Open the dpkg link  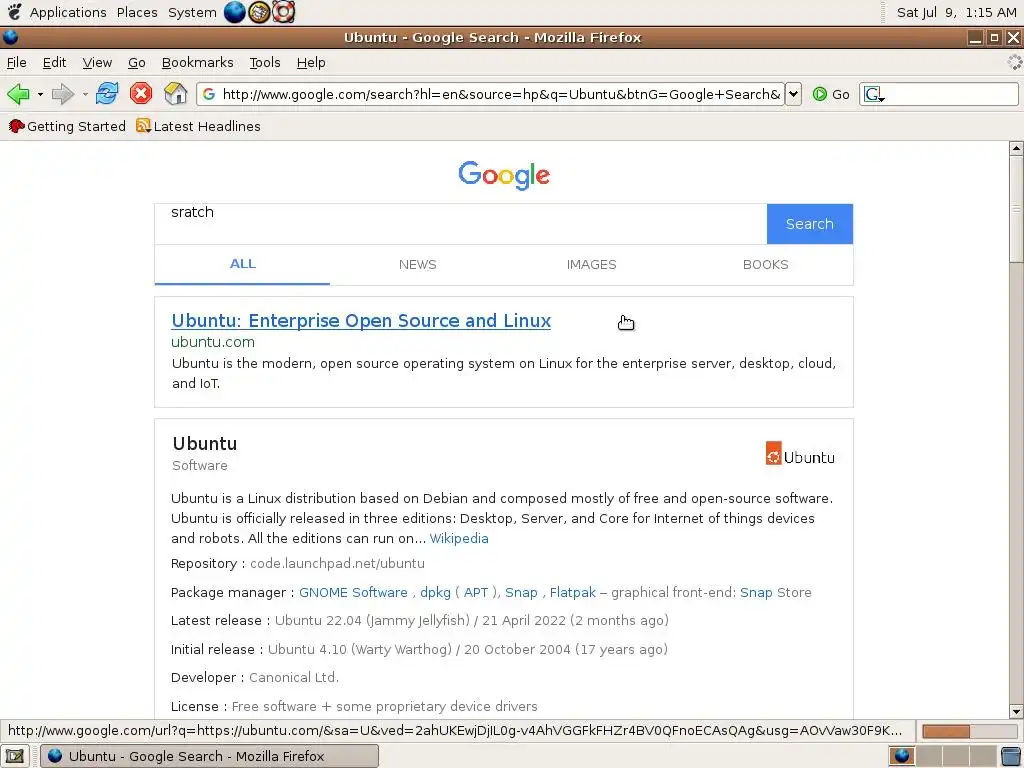click(435, 592)
